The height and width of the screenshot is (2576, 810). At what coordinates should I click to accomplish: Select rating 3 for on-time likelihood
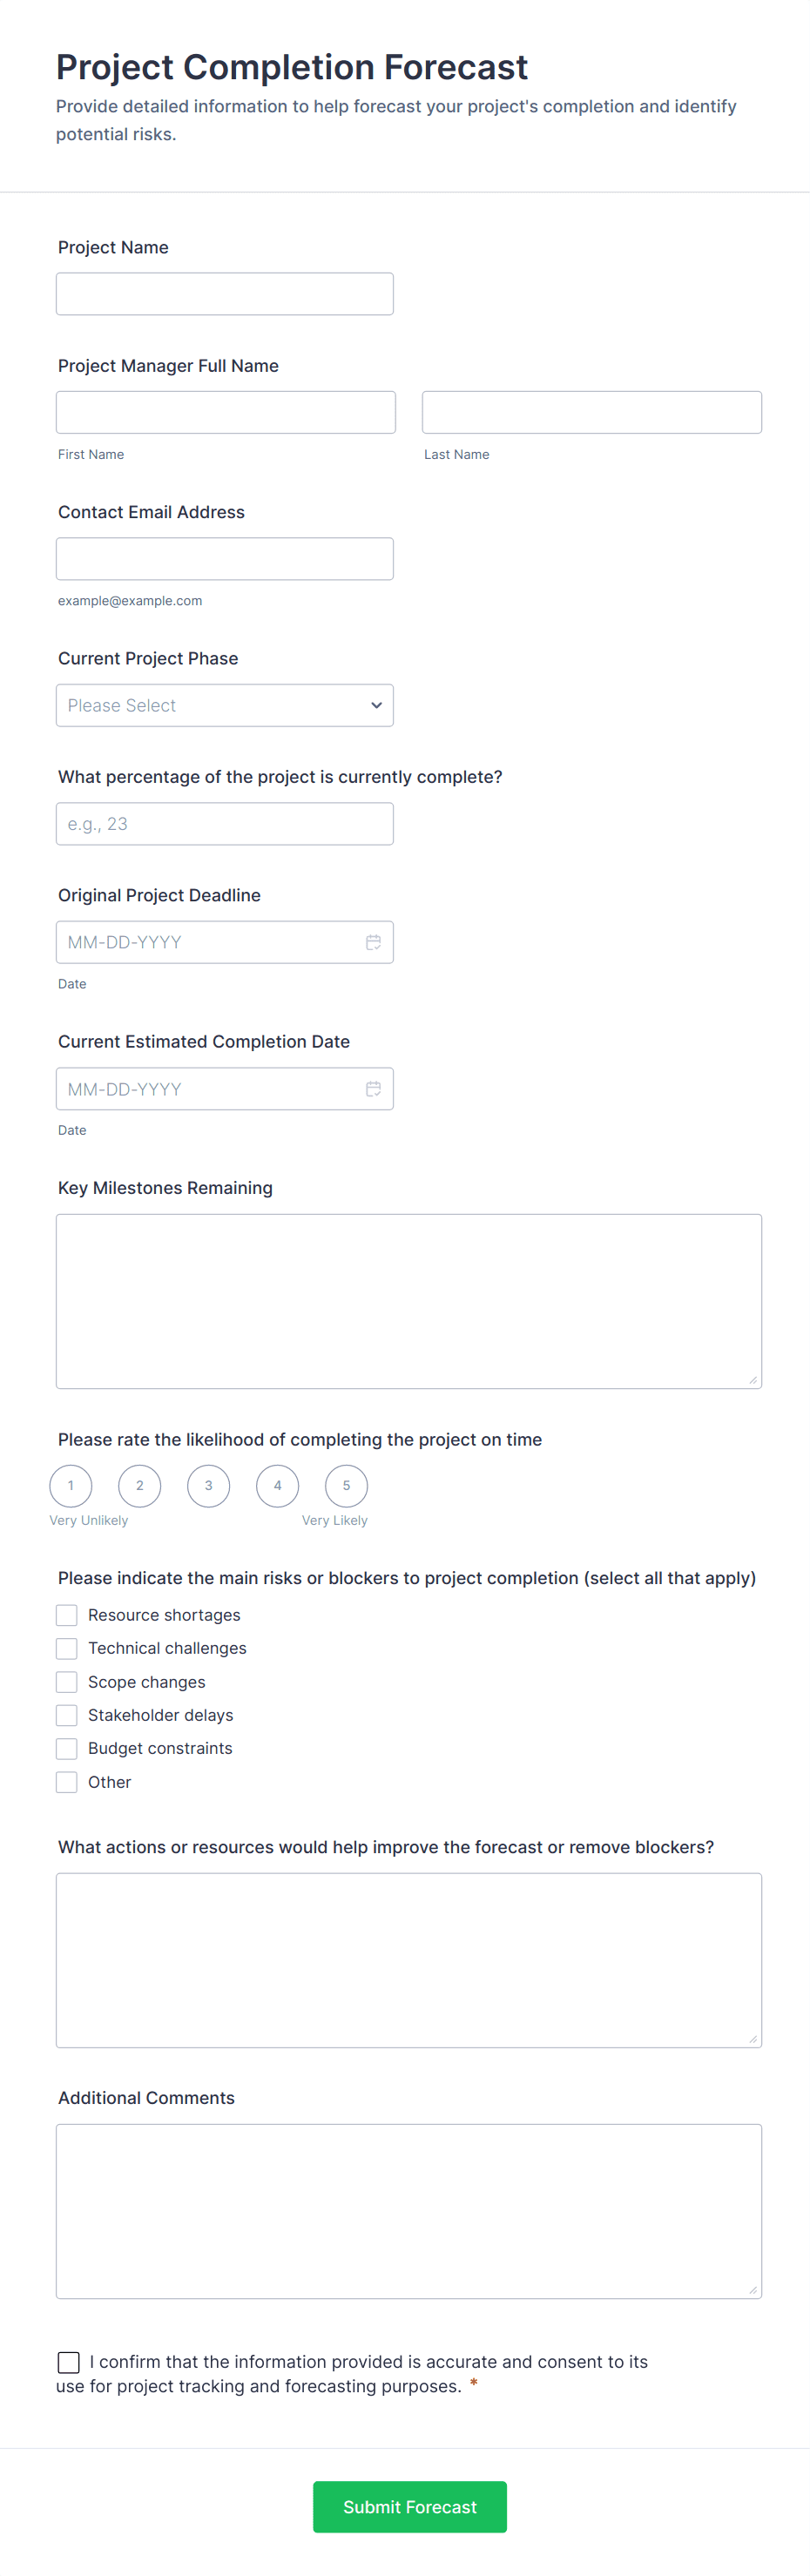(x=208, y=1486)
